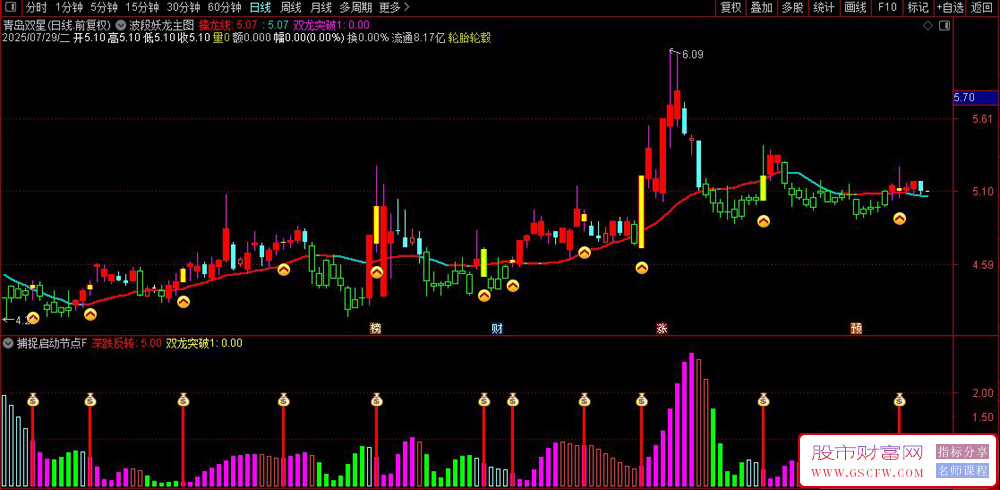Click the 波段妖龙主图 indicator name

(160, 26)
